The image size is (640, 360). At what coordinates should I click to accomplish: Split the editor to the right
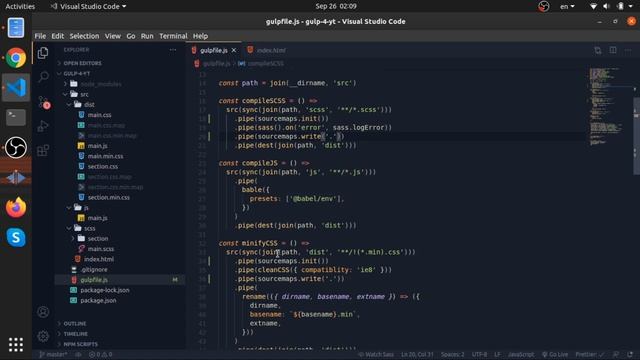[x=613, y=50]
